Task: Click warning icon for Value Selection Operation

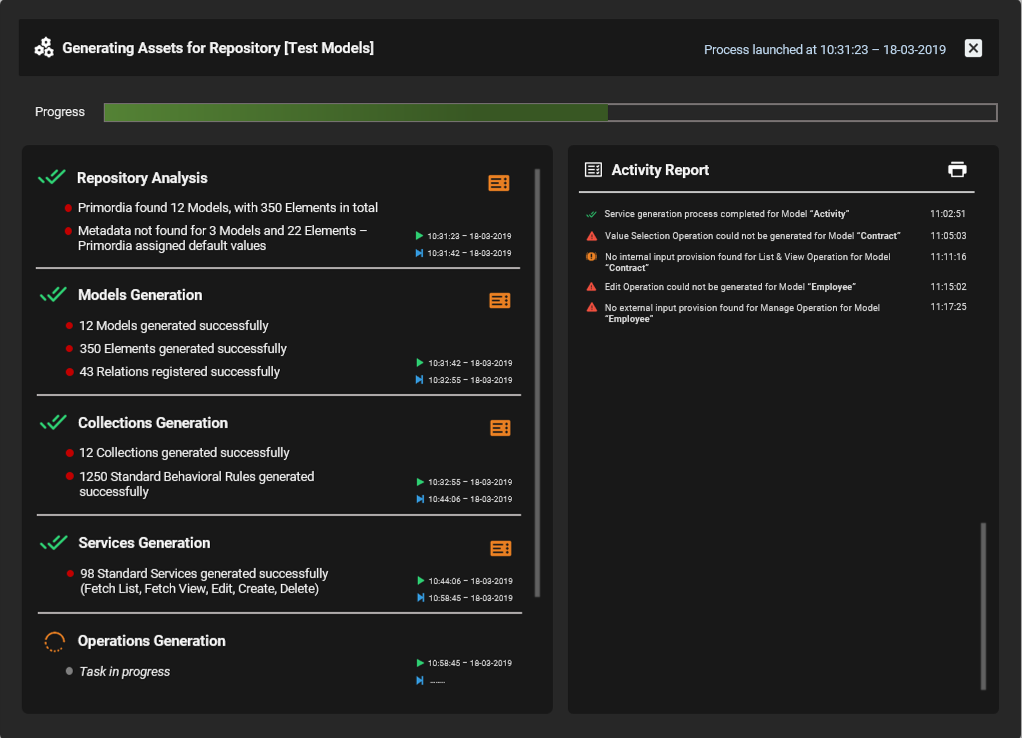Action: [x=592, y=236]
